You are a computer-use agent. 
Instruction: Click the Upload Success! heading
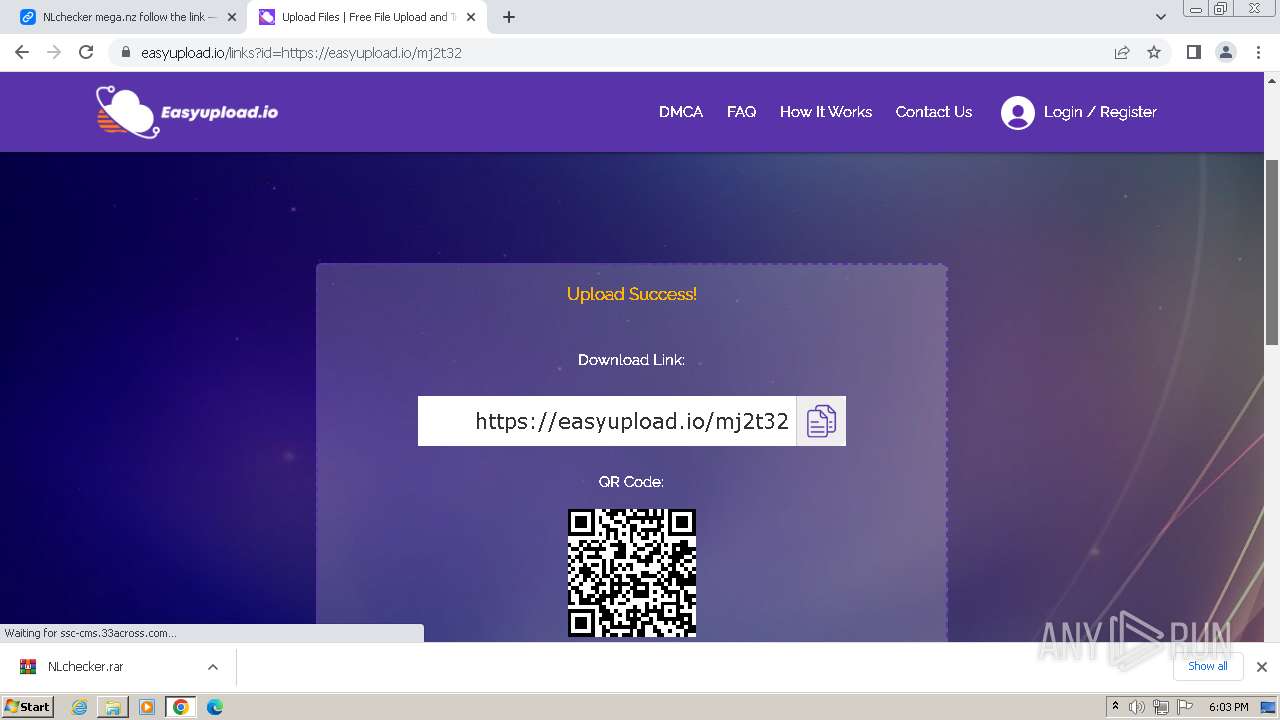click(x=632, y=294)
